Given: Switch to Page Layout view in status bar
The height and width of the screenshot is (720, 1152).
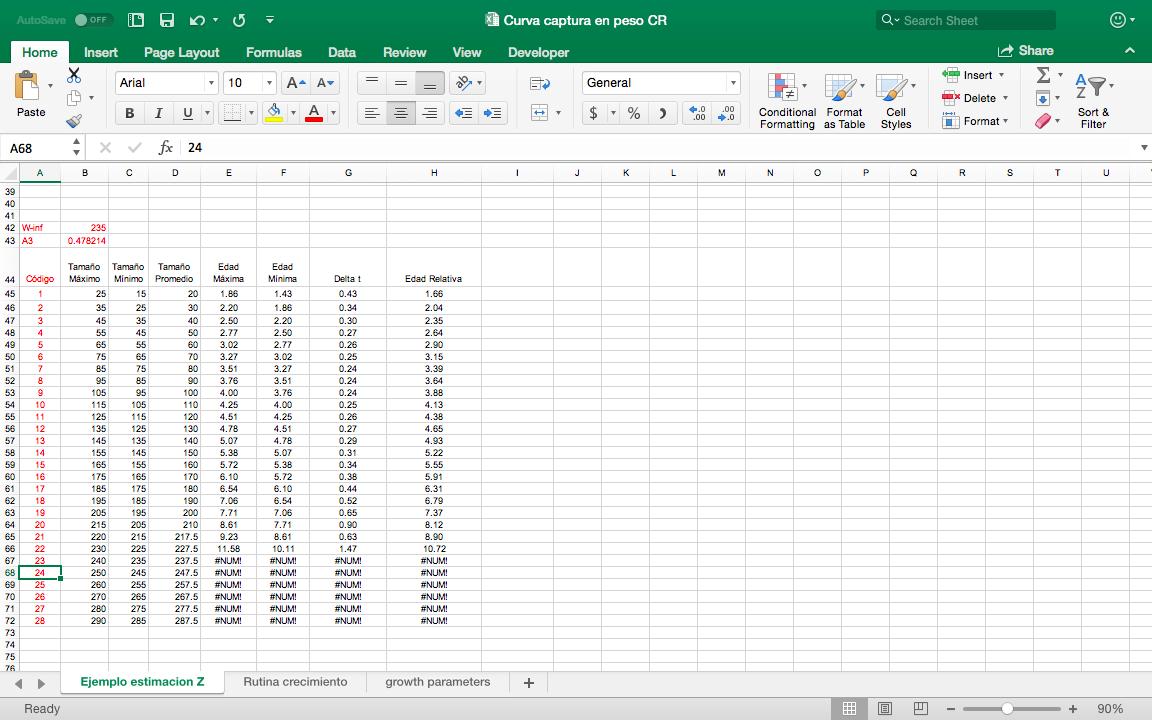Looking at the screenshot, I should click(885, 708).
